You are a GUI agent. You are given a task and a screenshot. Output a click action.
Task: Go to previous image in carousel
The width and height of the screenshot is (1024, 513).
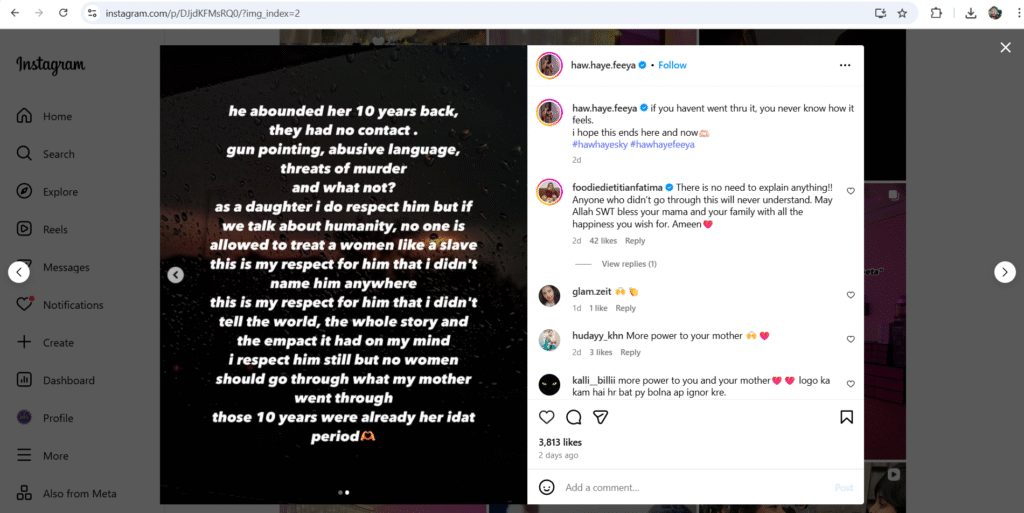[175, 275]
